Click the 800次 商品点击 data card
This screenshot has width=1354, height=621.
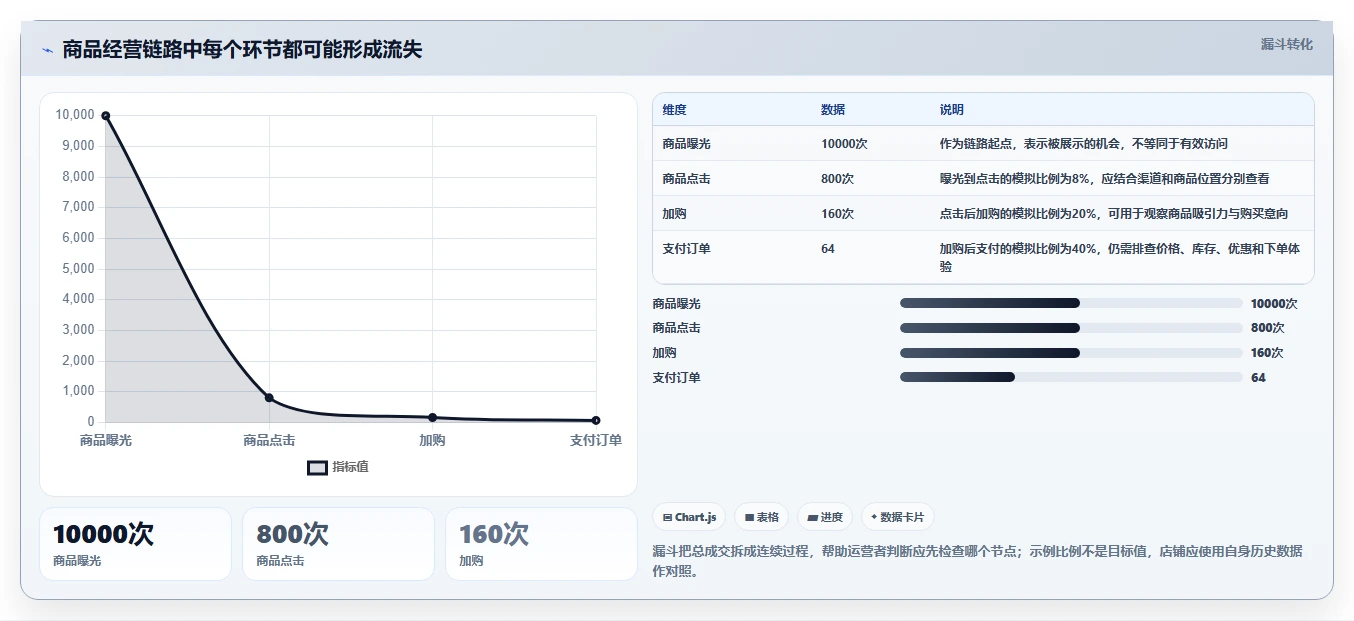(x=338, y=544)
